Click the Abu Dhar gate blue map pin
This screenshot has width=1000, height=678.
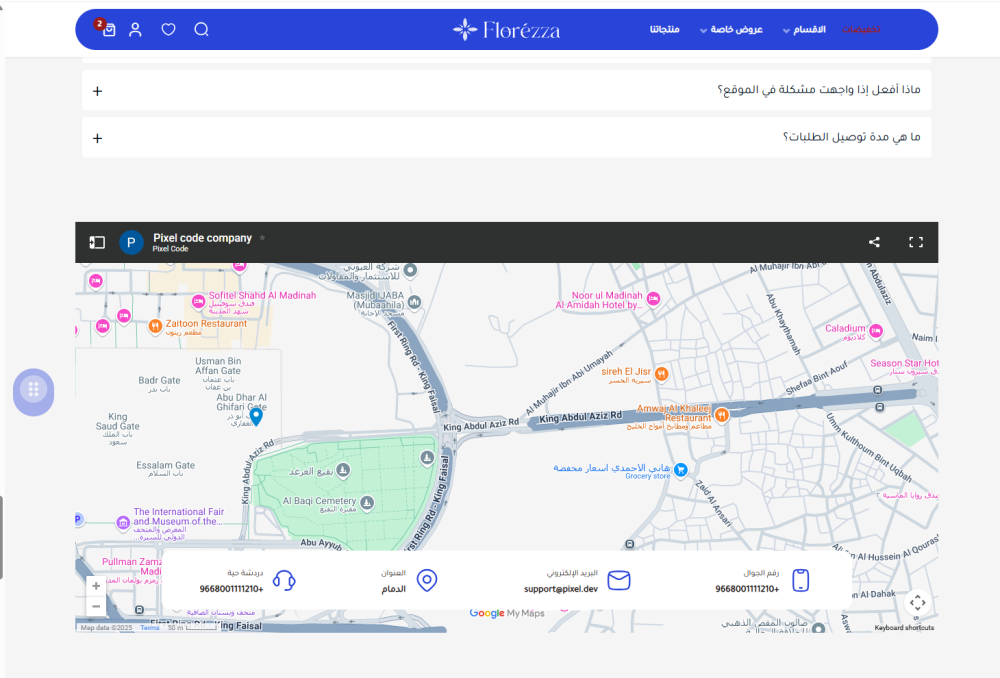click(256, 416)
